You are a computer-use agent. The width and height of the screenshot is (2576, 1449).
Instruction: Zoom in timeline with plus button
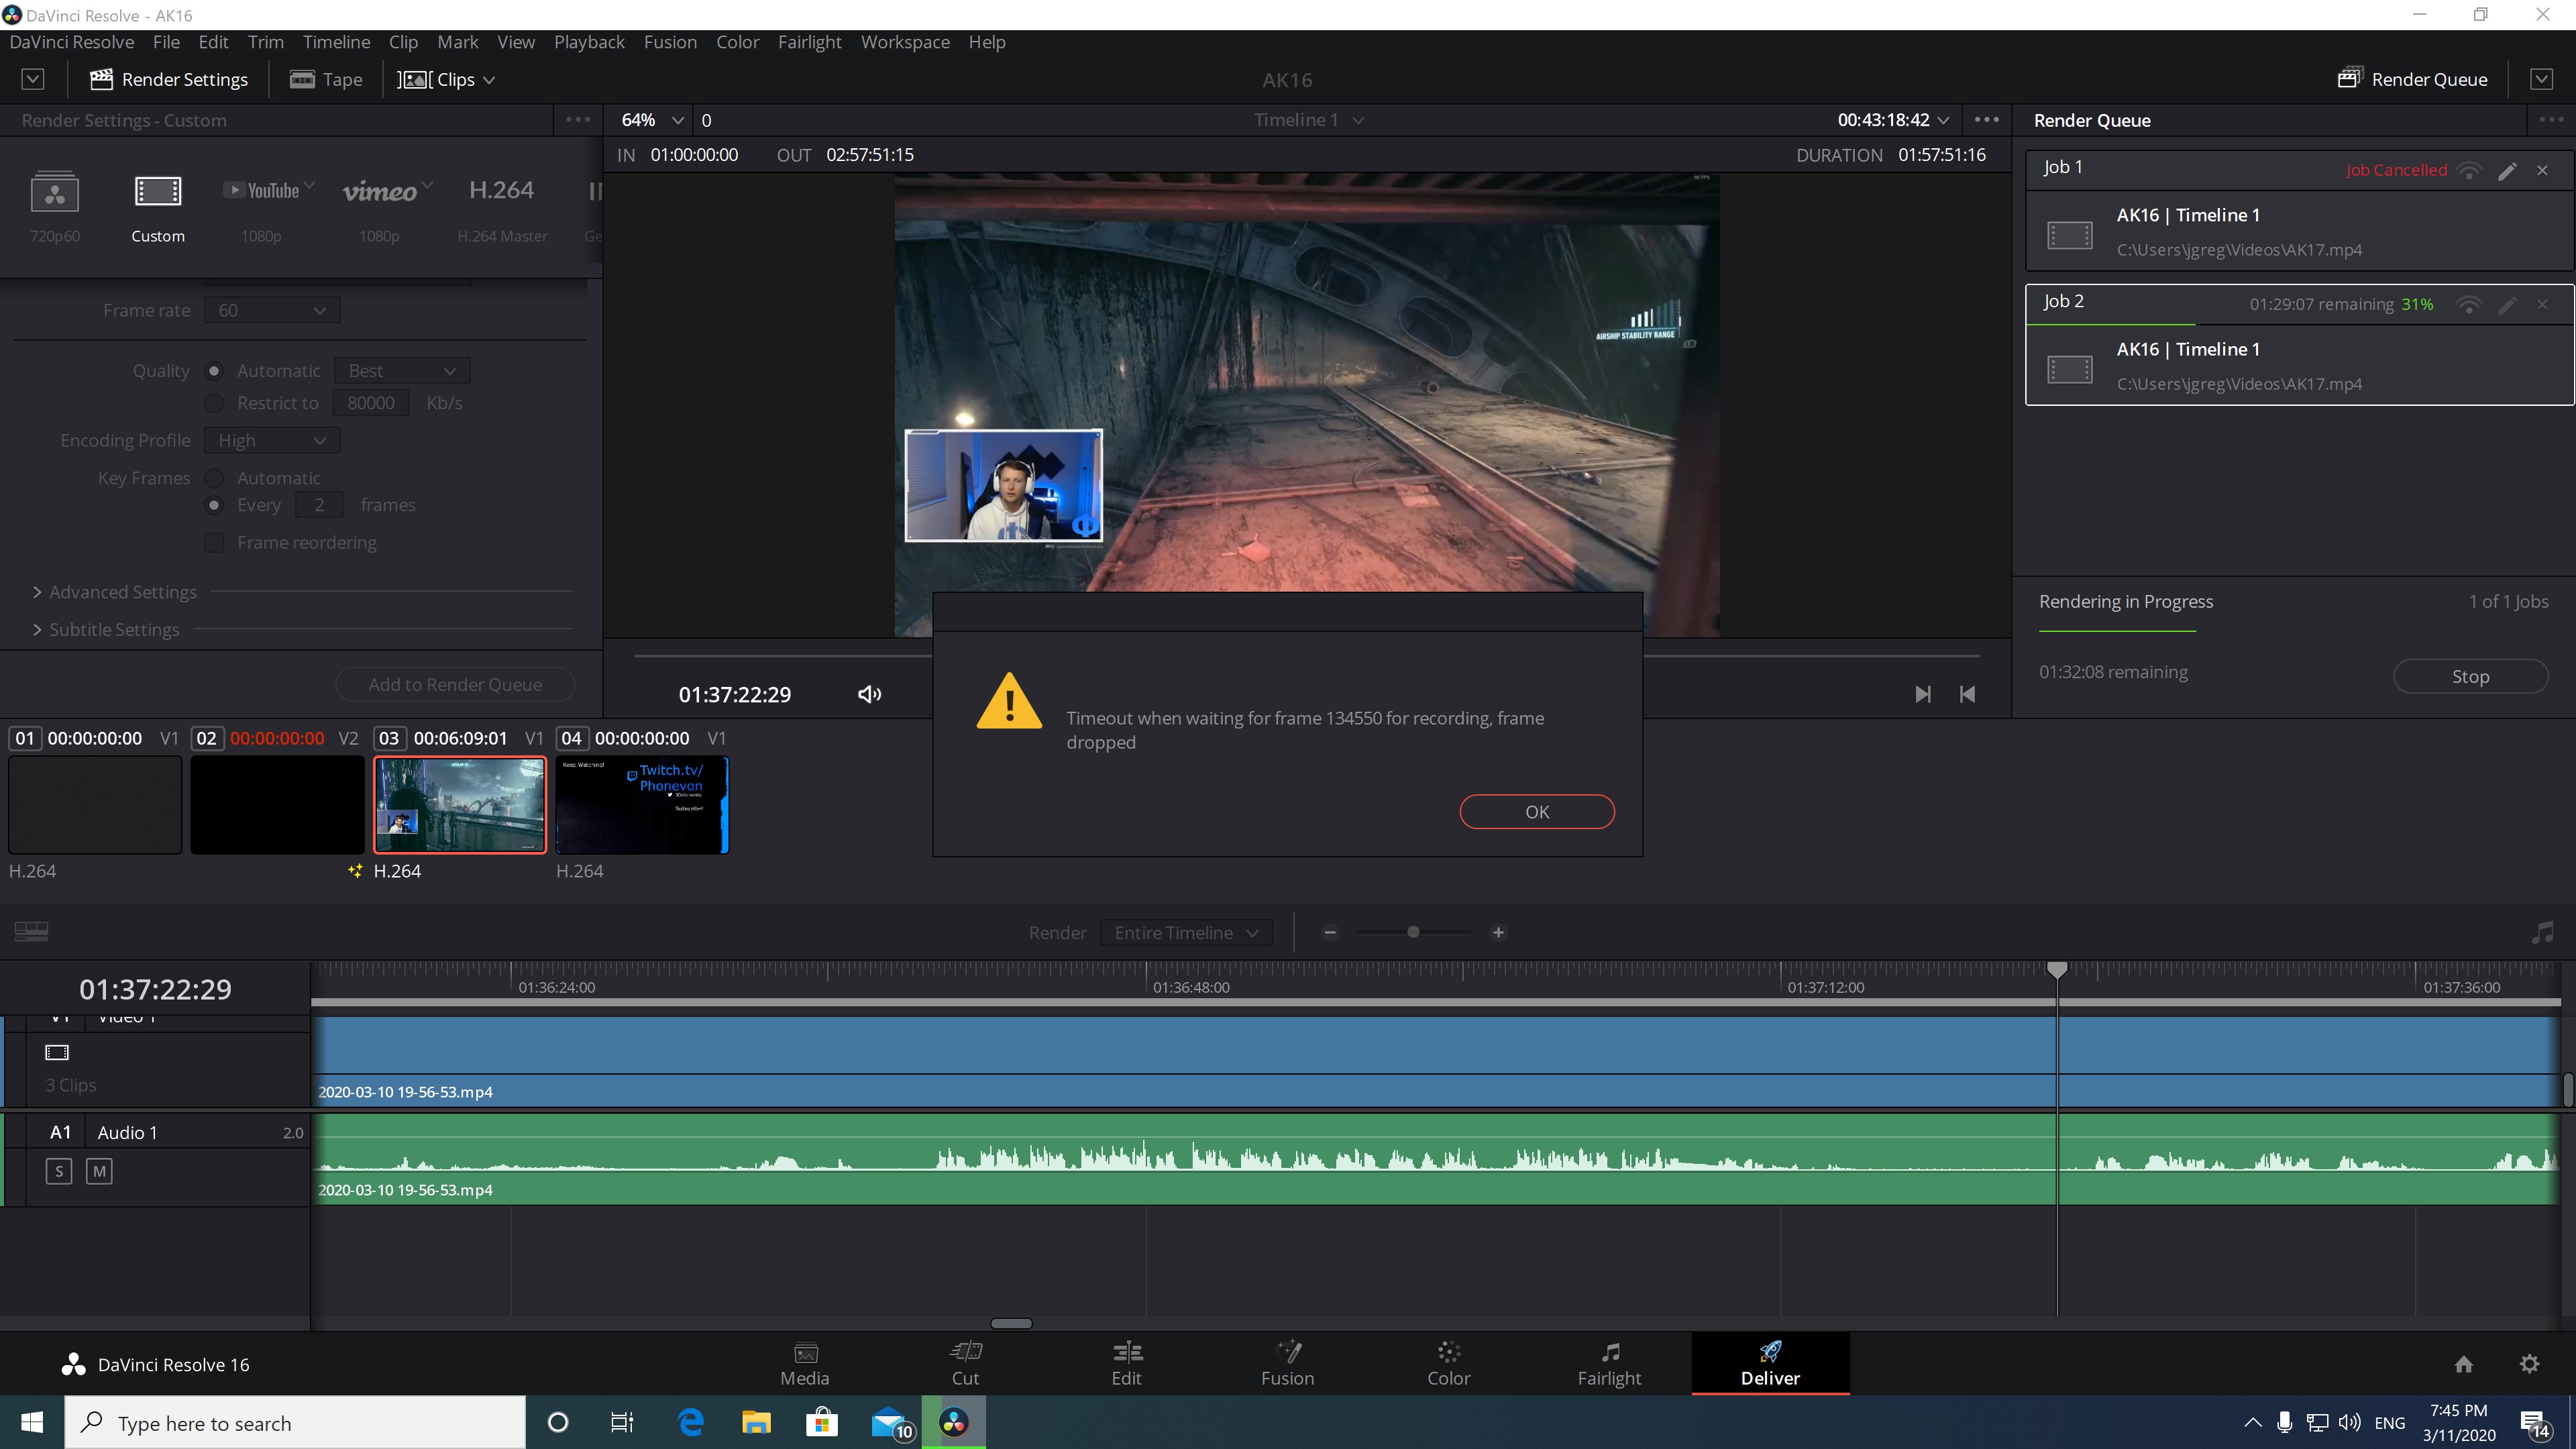pyautogui.click(x=1498, y=932)
